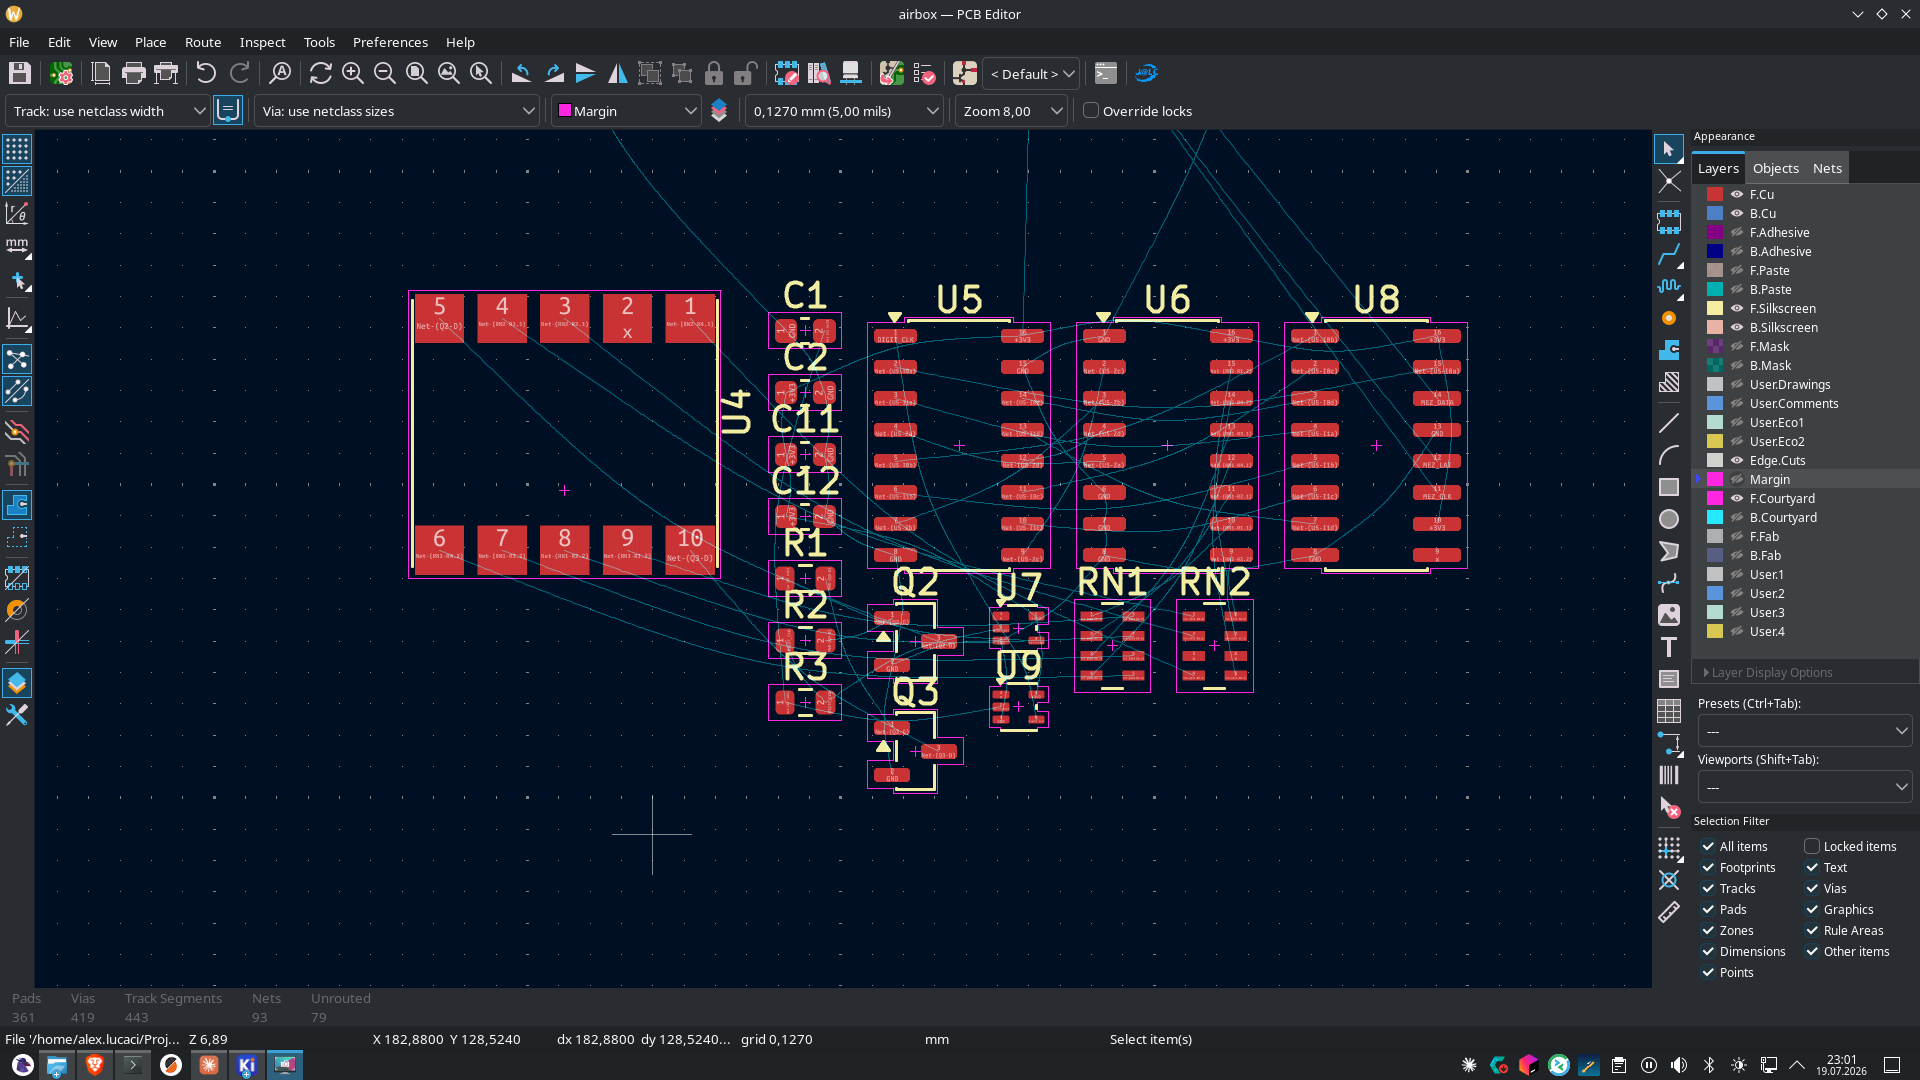Screen dimensions: 1920x1080
Task: Select the Add text tool
Action: coord(1669,647)
